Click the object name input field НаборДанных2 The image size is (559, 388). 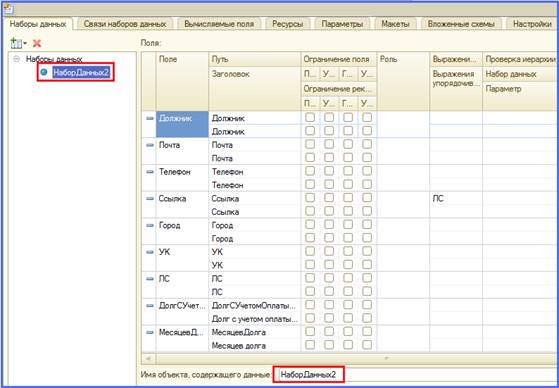tap(416, 375)
